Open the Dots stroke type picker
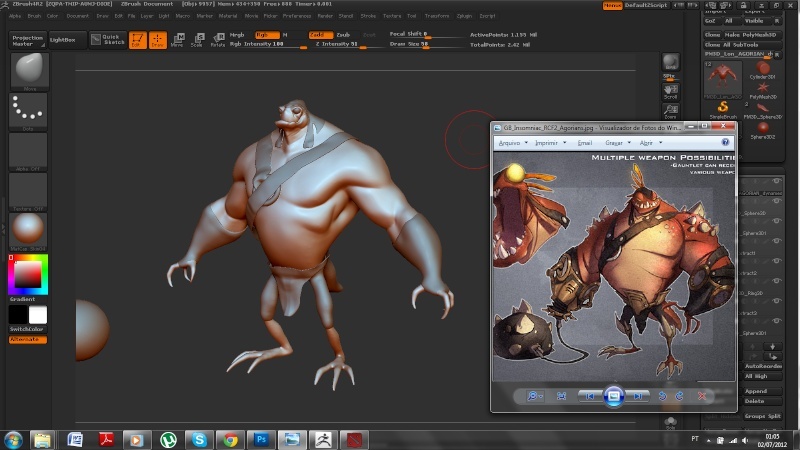 [28, 110]
